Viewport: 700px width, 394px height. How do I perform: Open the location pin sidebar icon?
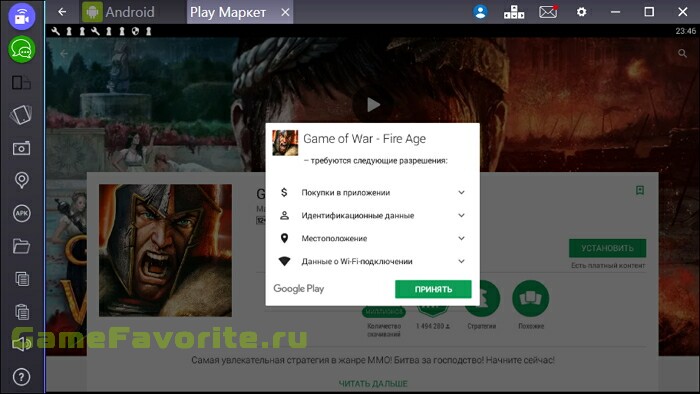(x=21, y=180)
